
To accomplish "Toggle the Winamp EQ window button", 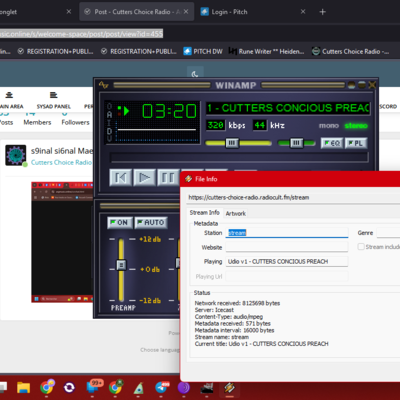I will point(332,143).
